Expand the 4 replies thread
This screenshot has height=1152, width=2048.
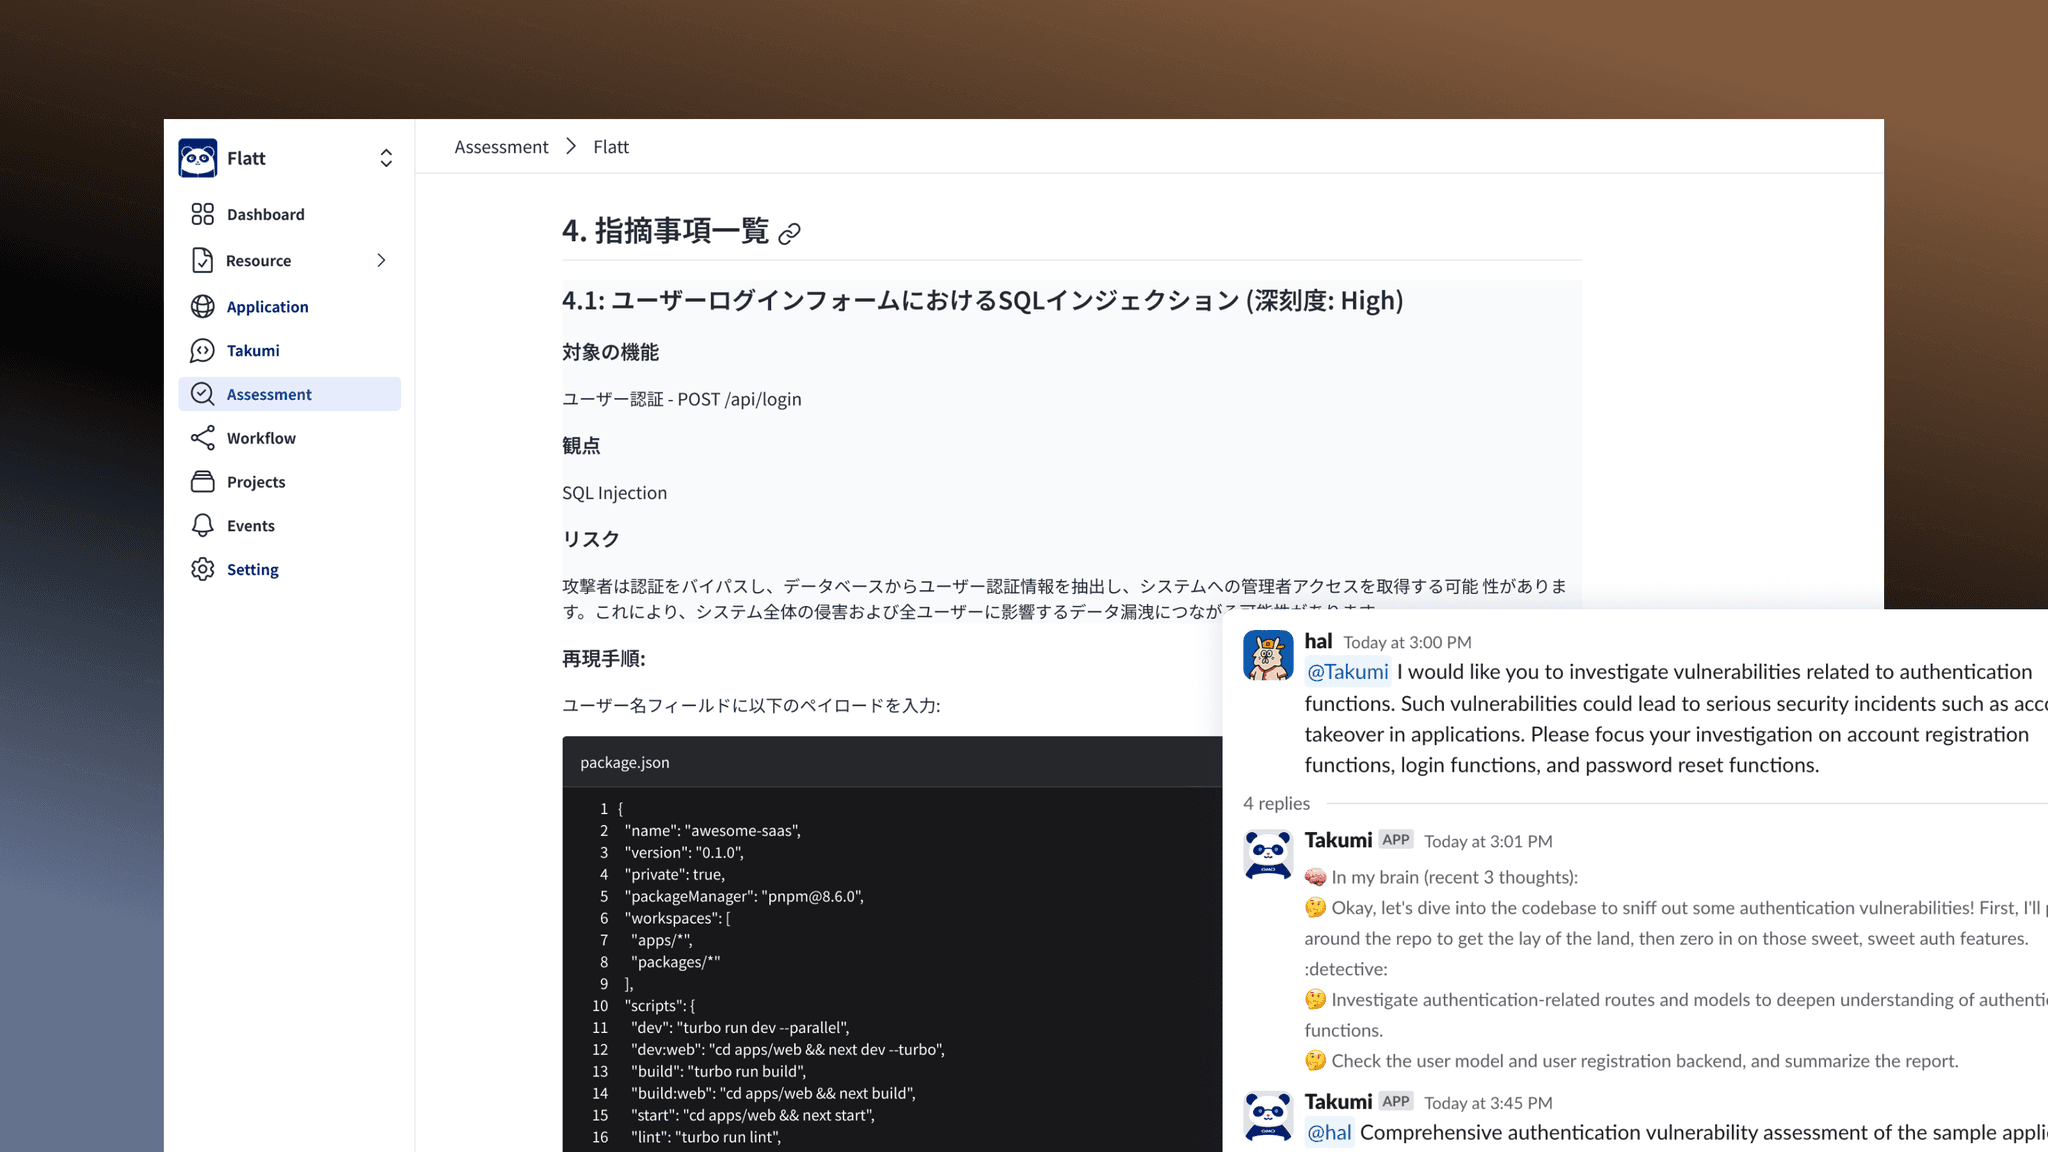[x=1276, y=803]
